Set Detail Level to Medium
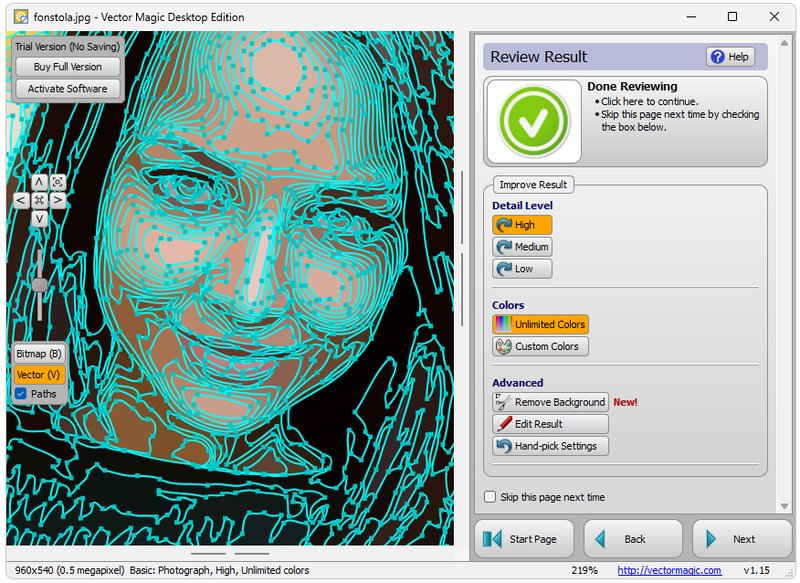 click(522, 247)
